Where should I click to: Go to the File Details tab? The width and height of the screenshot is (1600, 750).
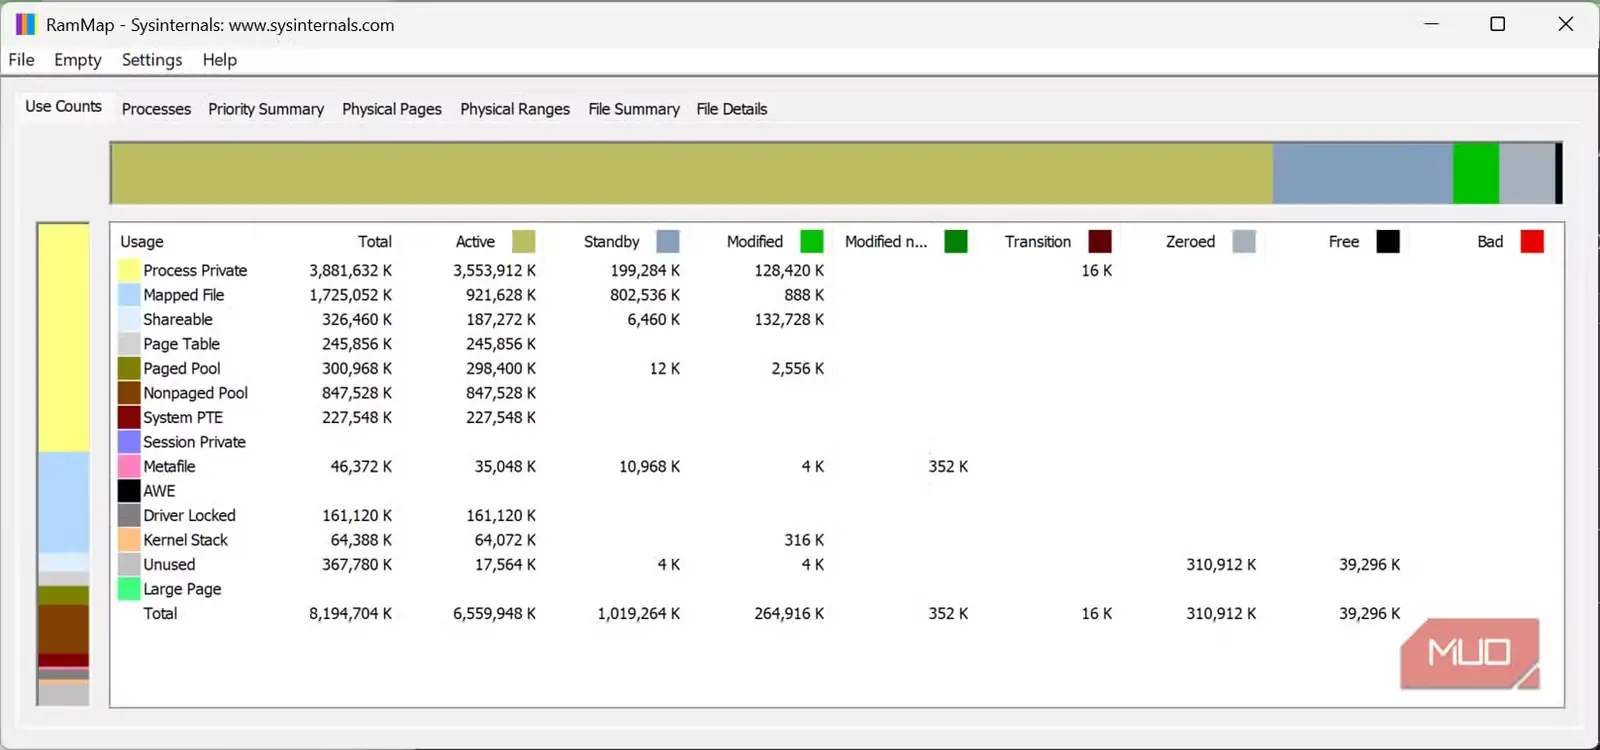coord(732,109)
